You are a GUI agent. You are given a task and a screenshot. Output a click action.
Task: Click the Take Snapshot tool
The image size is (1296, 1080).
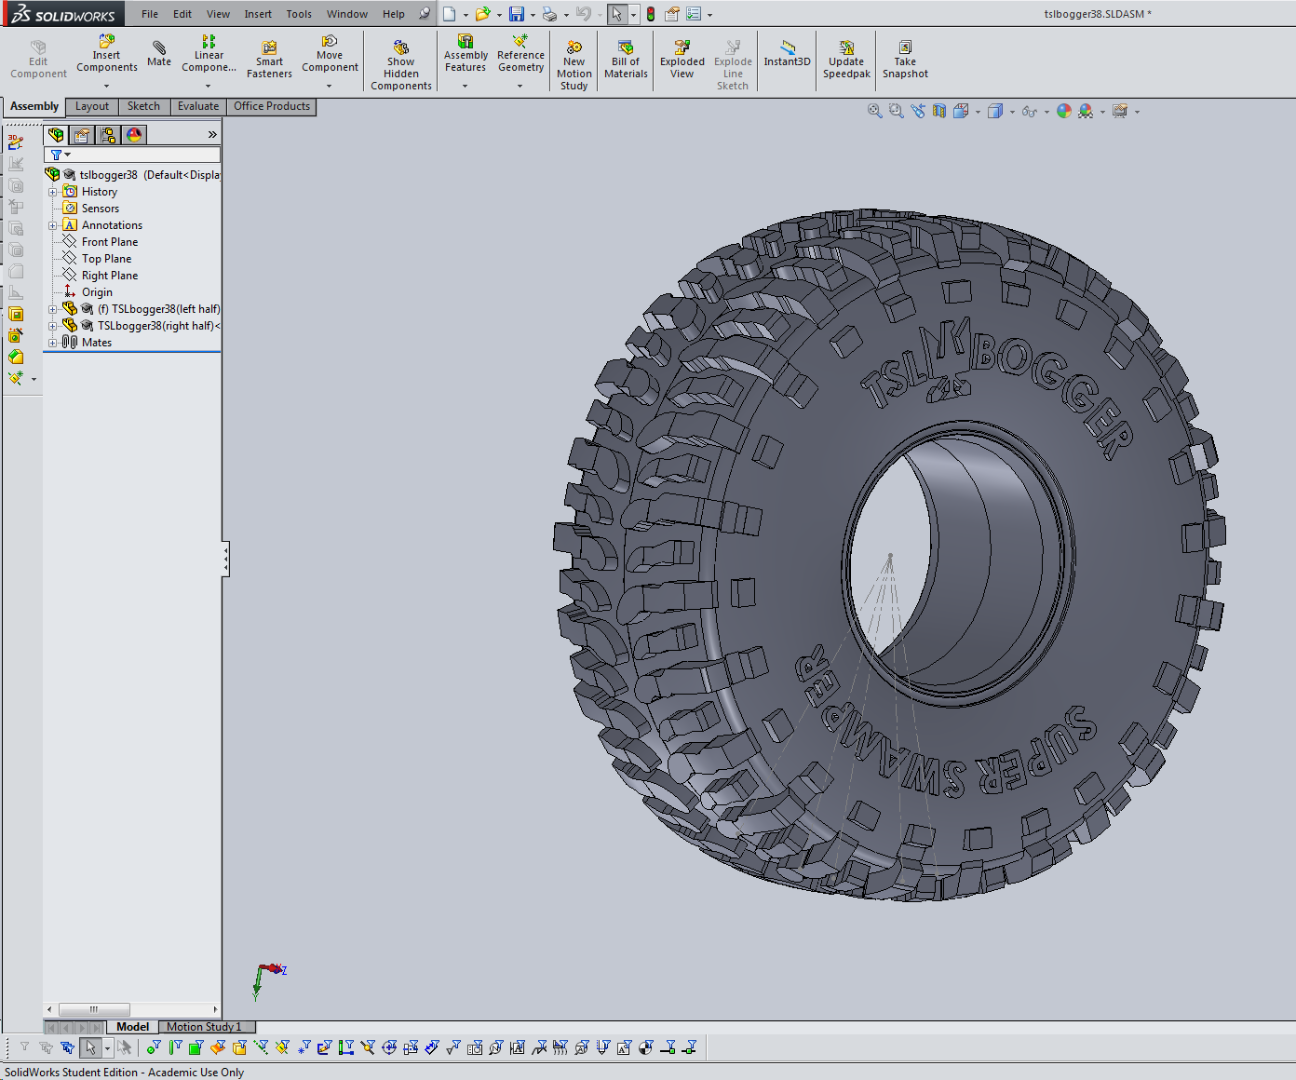click(x=904, y=60)
